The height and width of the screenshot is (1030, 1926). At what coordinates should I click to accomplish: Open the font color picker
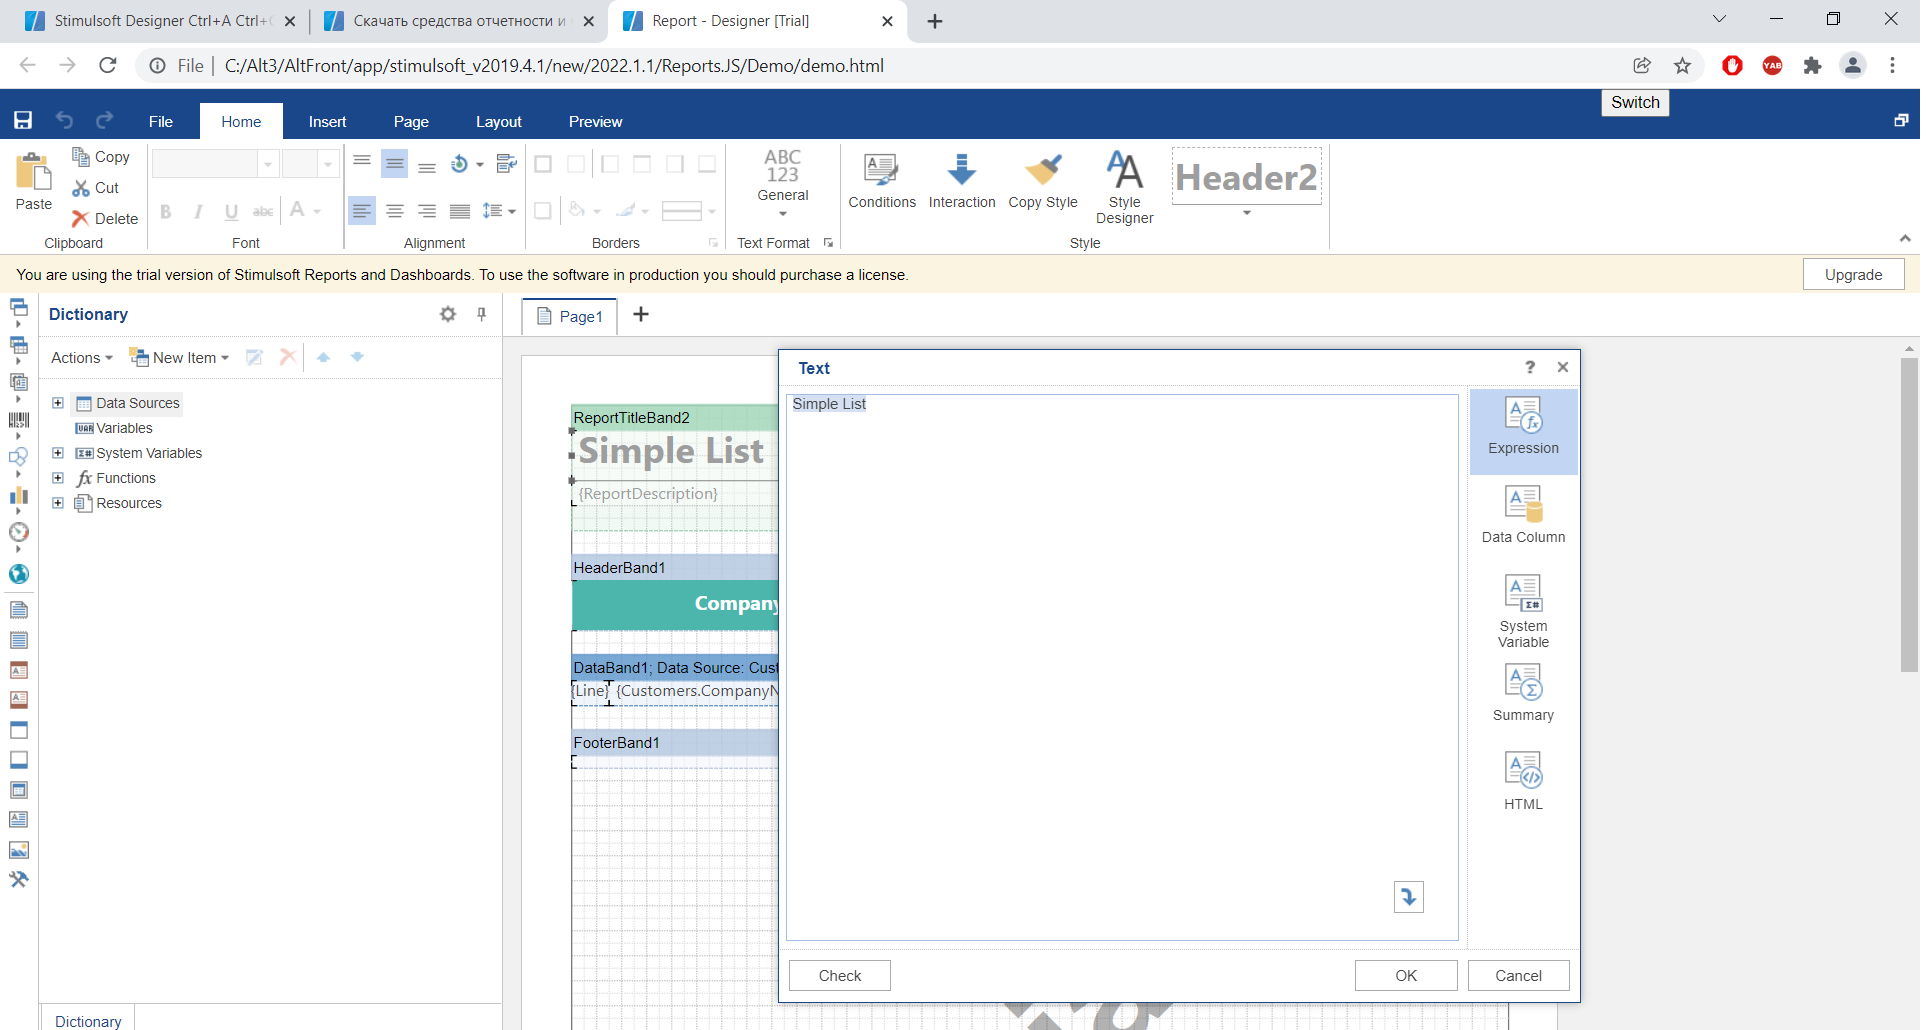click(x=305, y=211)
